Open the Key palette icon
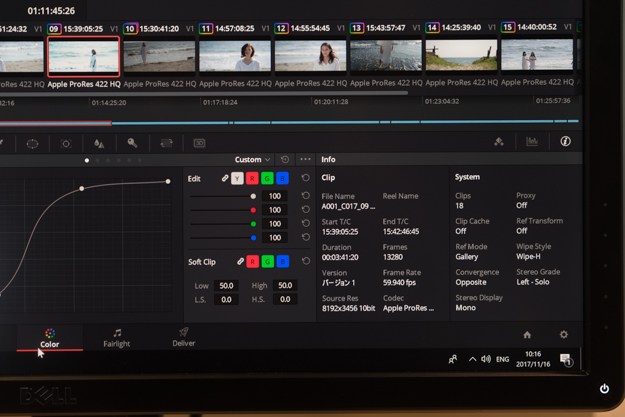Screen dimensions: 625x417 (132, 143)
